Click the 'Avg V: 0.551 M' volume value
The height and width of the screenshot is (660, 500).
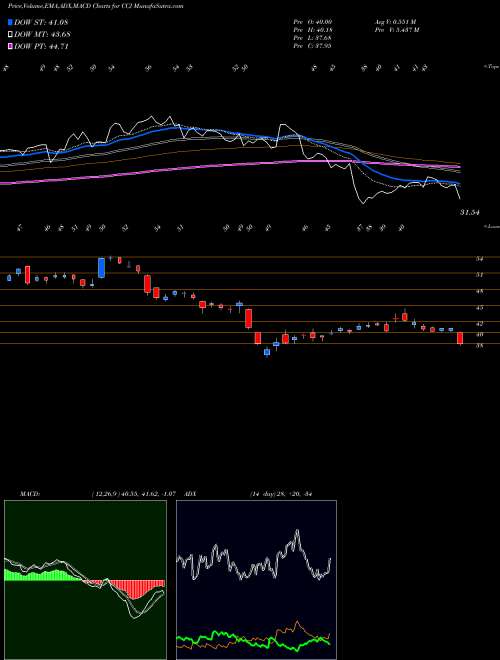point(394,22)
